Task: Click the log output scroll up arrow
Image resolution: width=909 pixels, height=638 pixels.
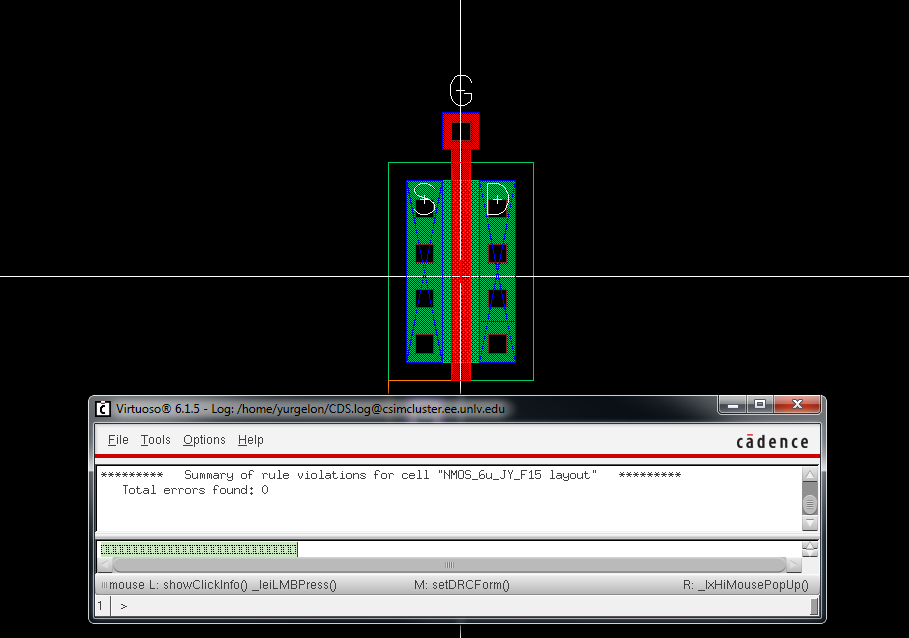Action: tap(810, 476)
